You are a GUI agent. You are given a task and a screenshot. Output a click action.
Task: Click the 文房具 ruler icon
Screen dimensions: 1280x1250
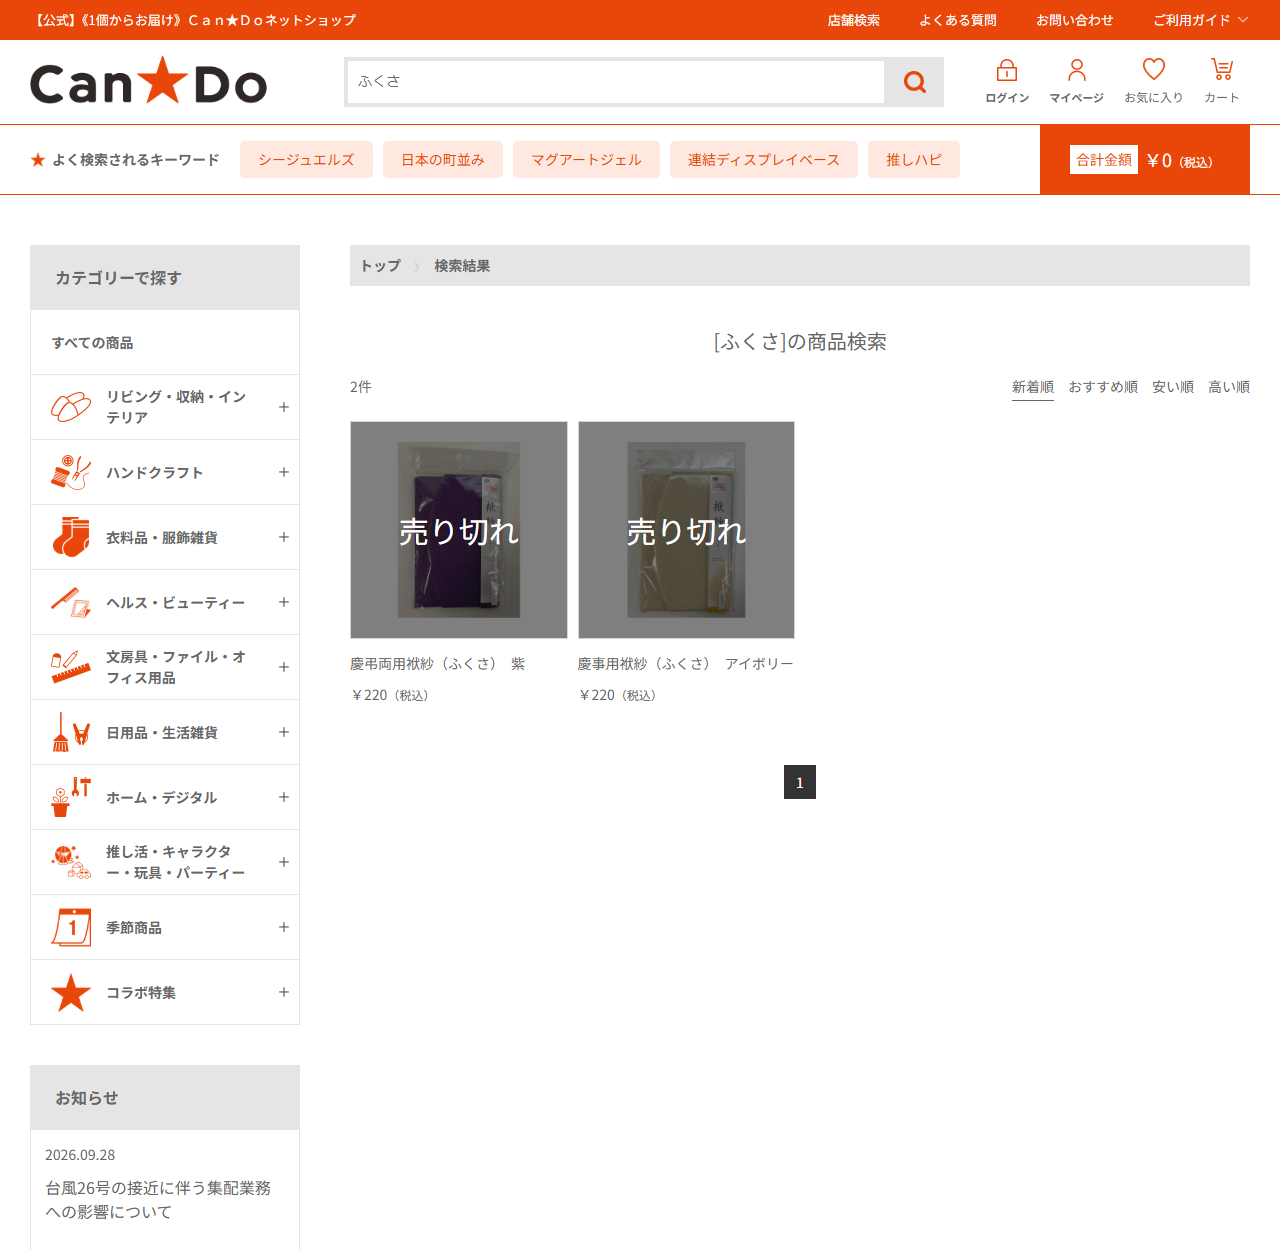click(71, 667)
